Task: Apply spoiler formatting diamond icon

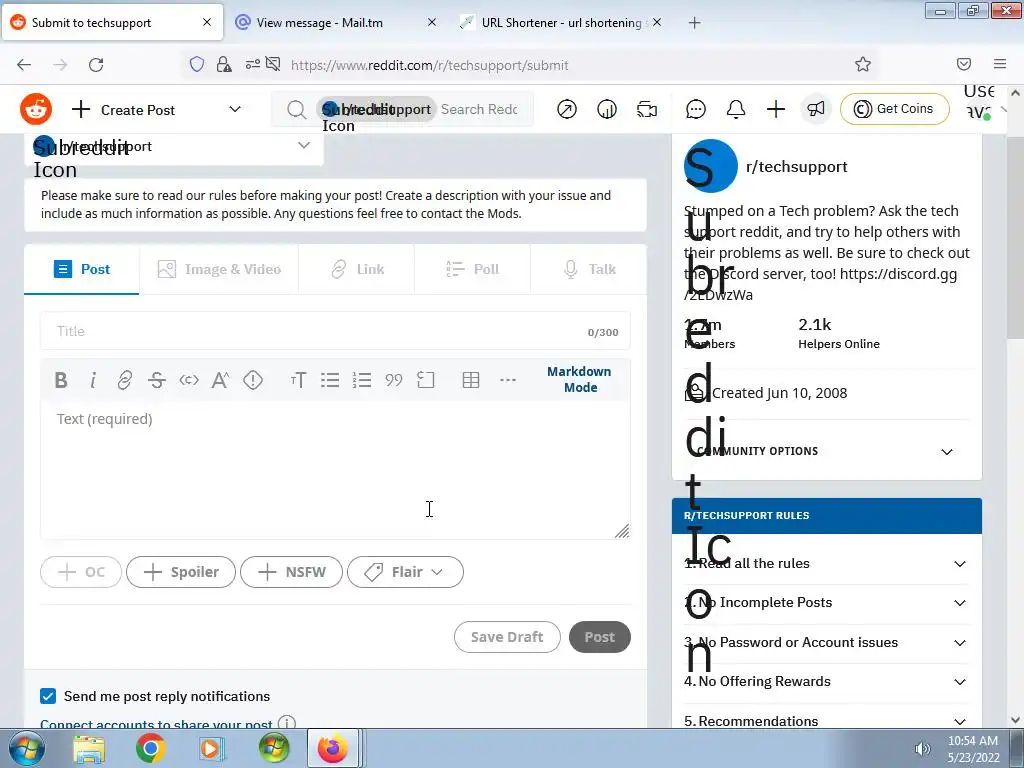Action: tap(253, 380)
